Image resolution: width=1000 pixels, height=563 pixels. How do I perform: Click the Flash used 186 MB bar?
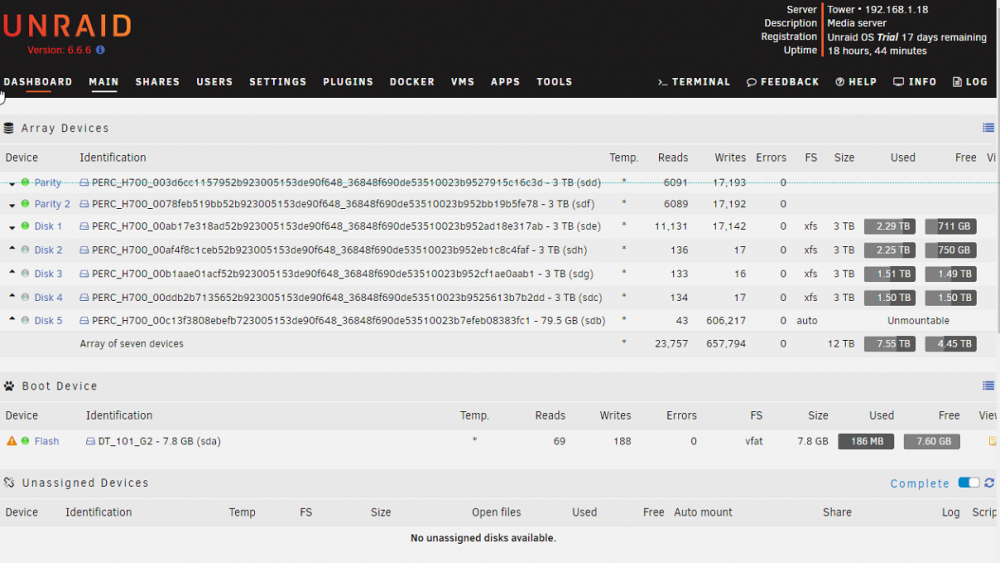tap(866, 441)
